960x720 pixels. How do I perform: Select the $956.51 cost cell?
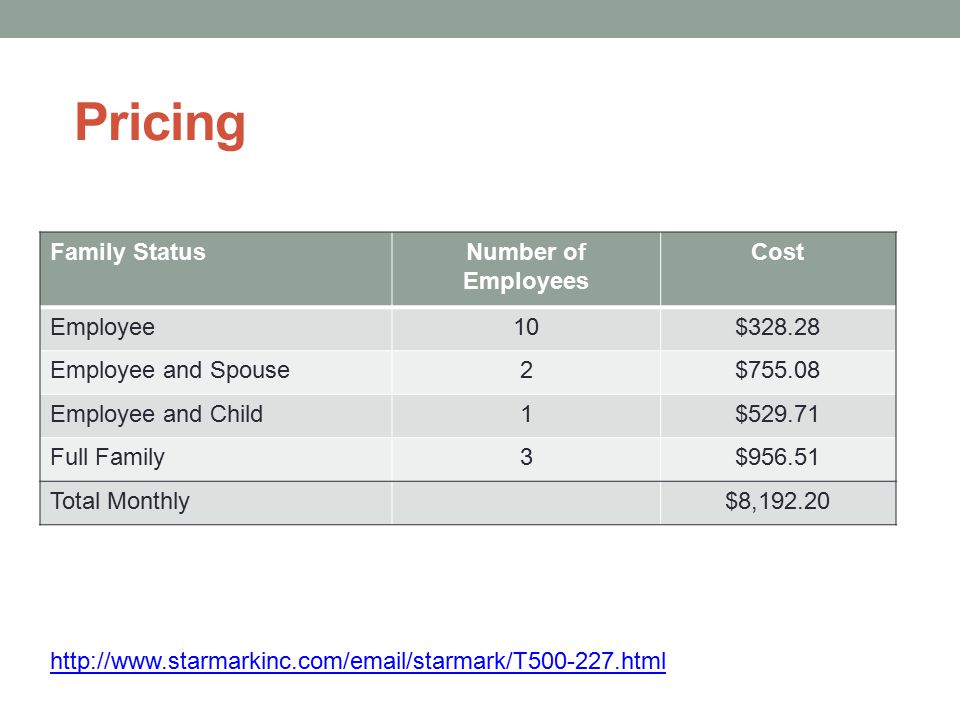click(x=778, y=458)
